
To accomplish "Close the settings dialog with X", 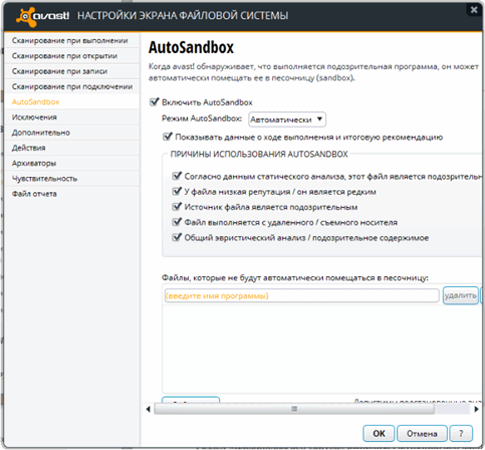I will (474, 10).
